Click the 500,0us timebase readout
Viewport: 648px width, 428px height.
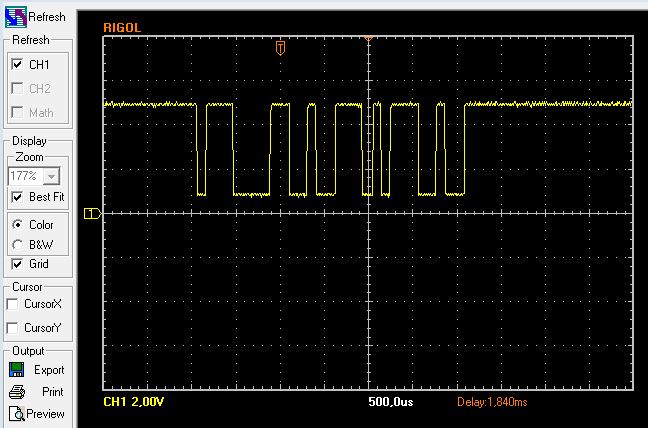click(x=391, y=402)
